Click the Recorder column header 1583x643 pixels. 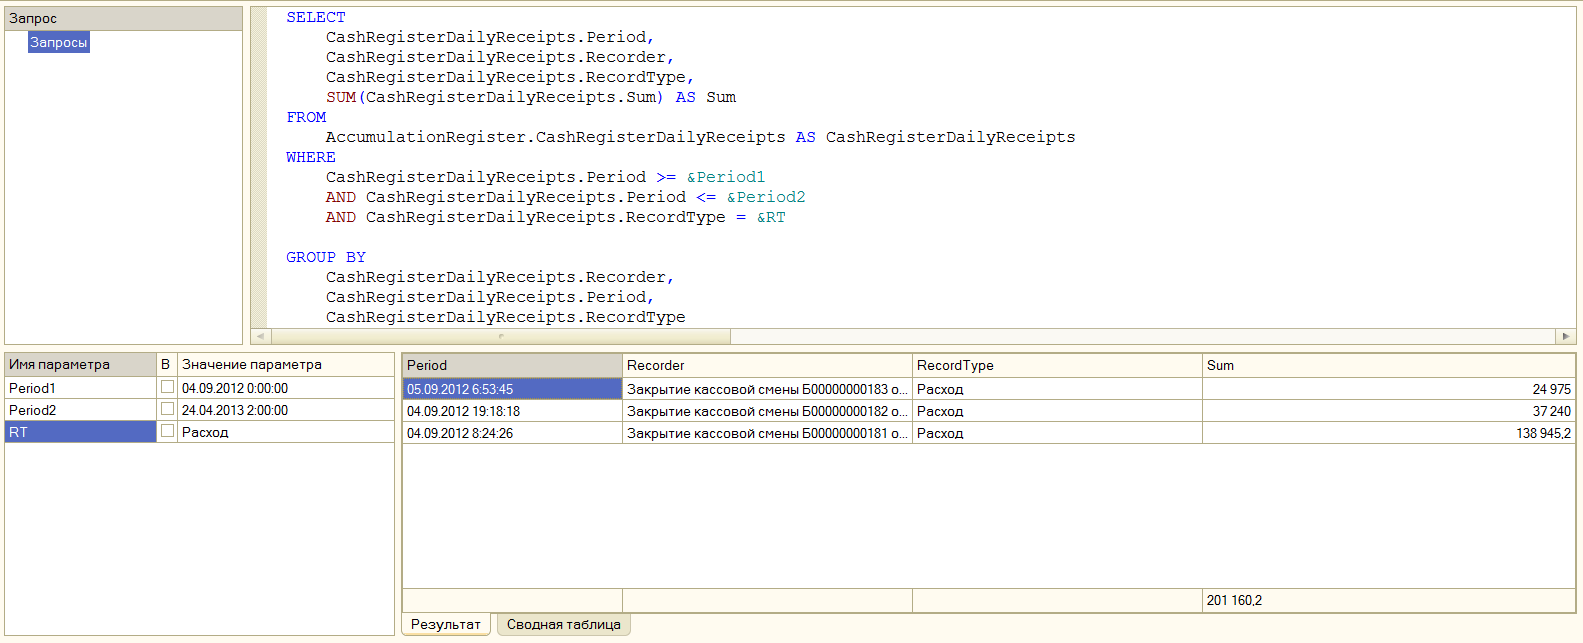coord(766,365)
